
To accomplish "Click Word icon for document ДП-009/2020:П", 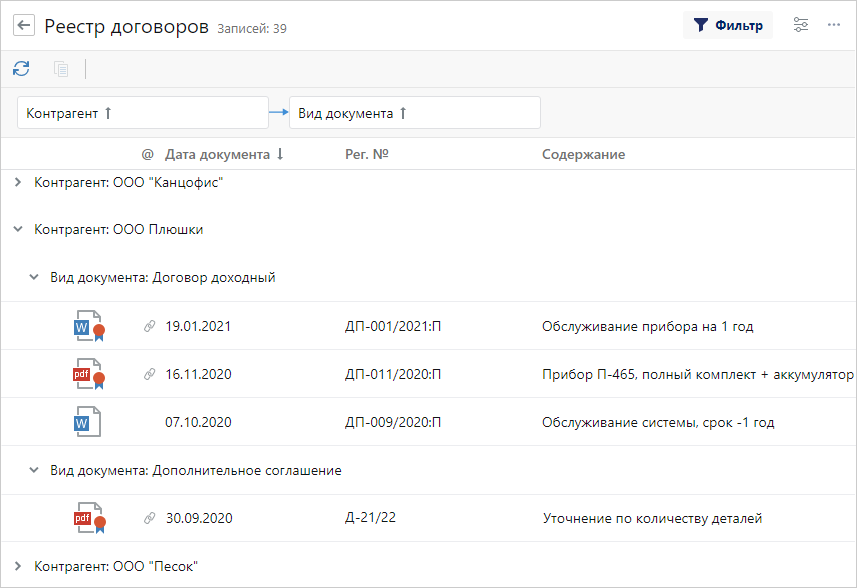I will pyautogui.click(x=87, y=422).
